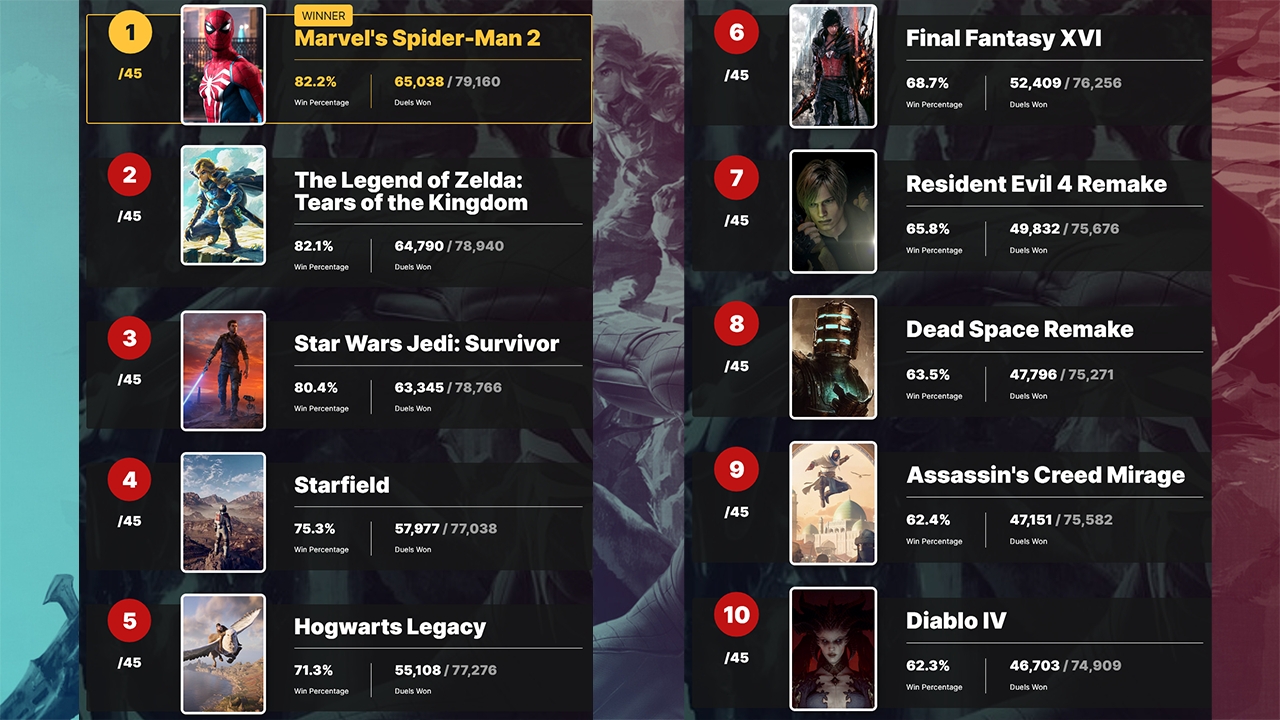1280x720 pixels.
Task: Click the red rank 2 circle badge
Action: 129,176
